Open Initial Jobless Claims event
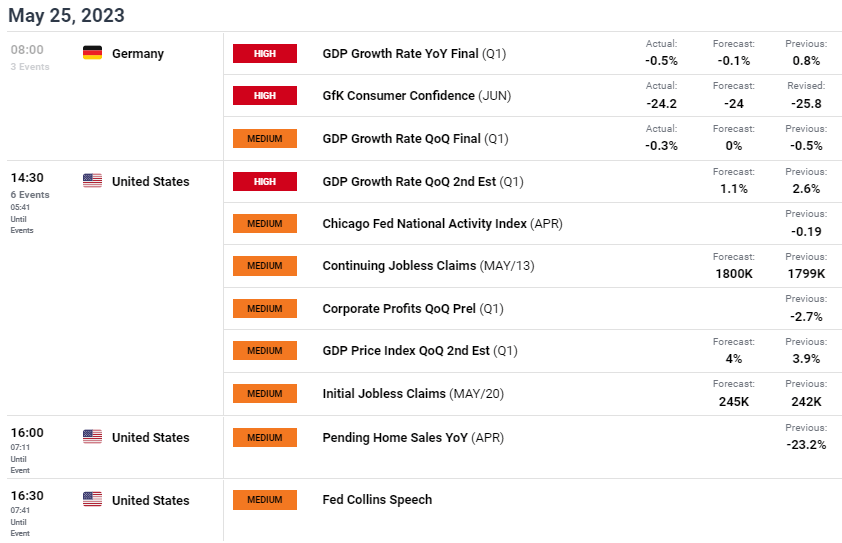Screen dimensions: 842x543 coord(413,394)
